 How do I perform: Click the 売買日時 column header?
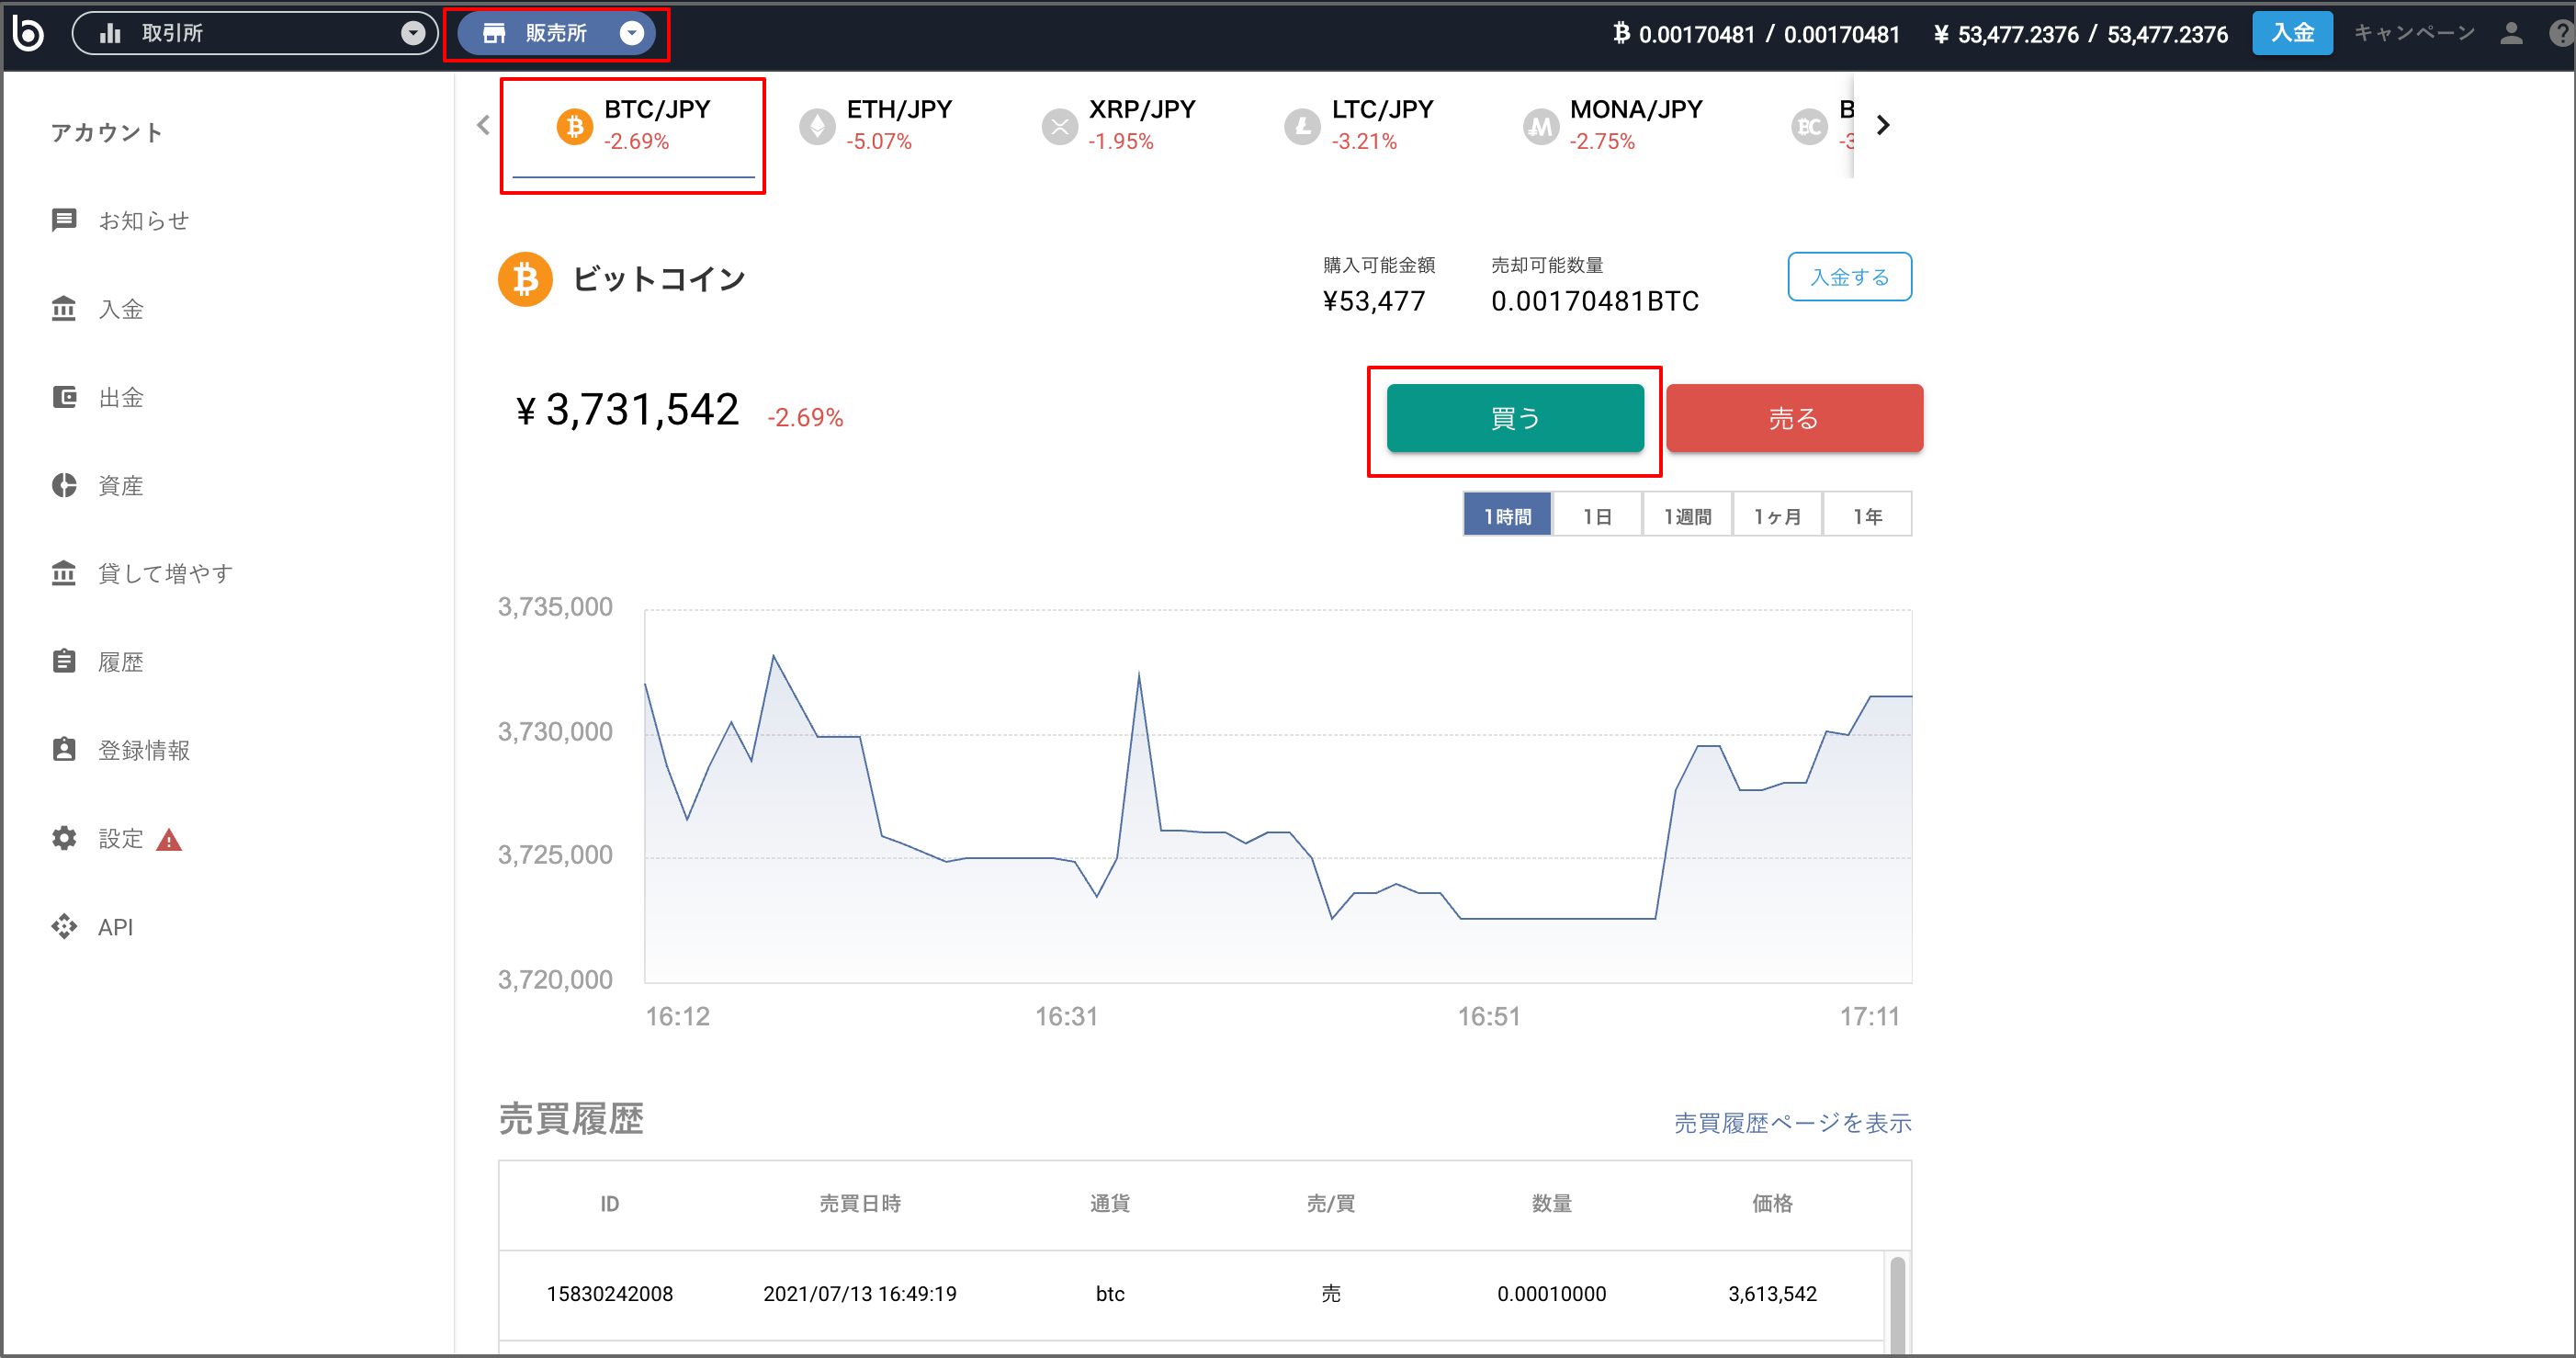[860, 1204]
